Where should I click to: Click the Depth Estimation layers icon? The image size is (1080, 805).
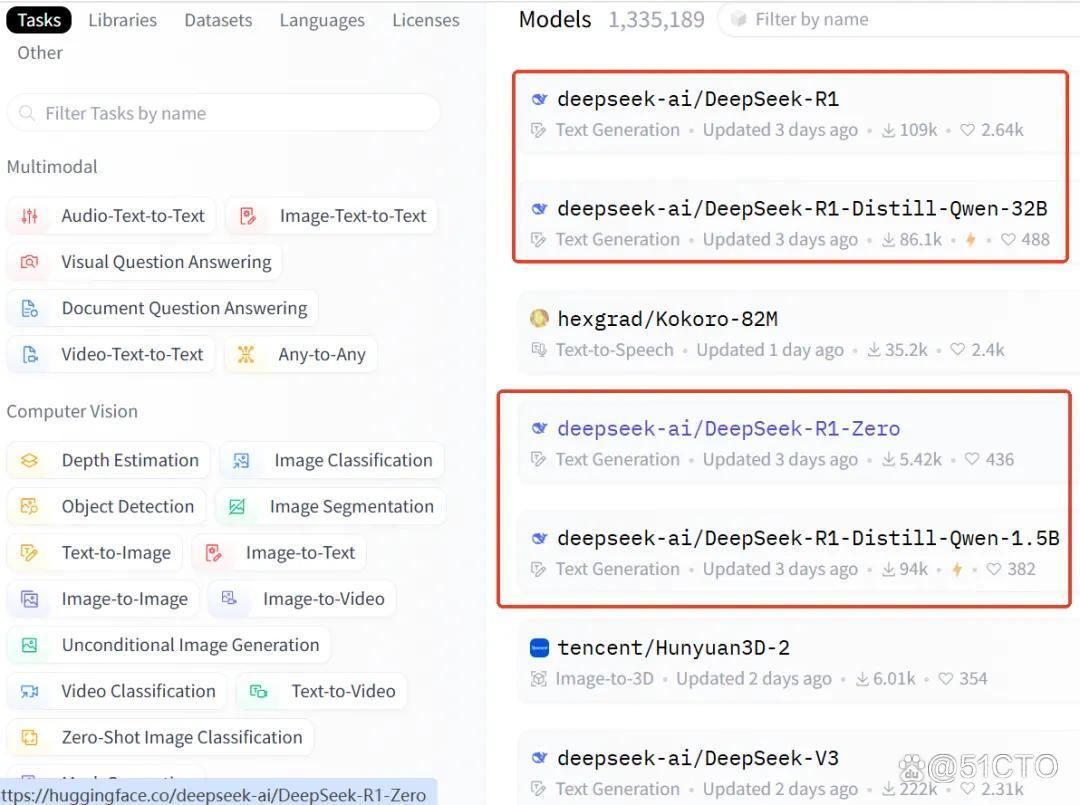[x=29, y=461]
